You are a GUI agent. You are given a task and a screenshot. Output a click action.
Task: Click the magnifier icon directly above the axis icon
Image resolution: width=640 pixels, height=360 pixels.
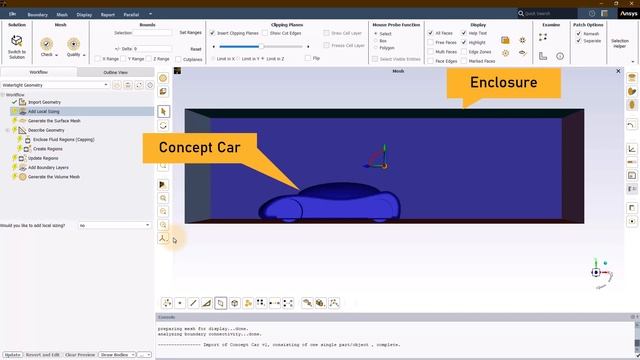163,225
